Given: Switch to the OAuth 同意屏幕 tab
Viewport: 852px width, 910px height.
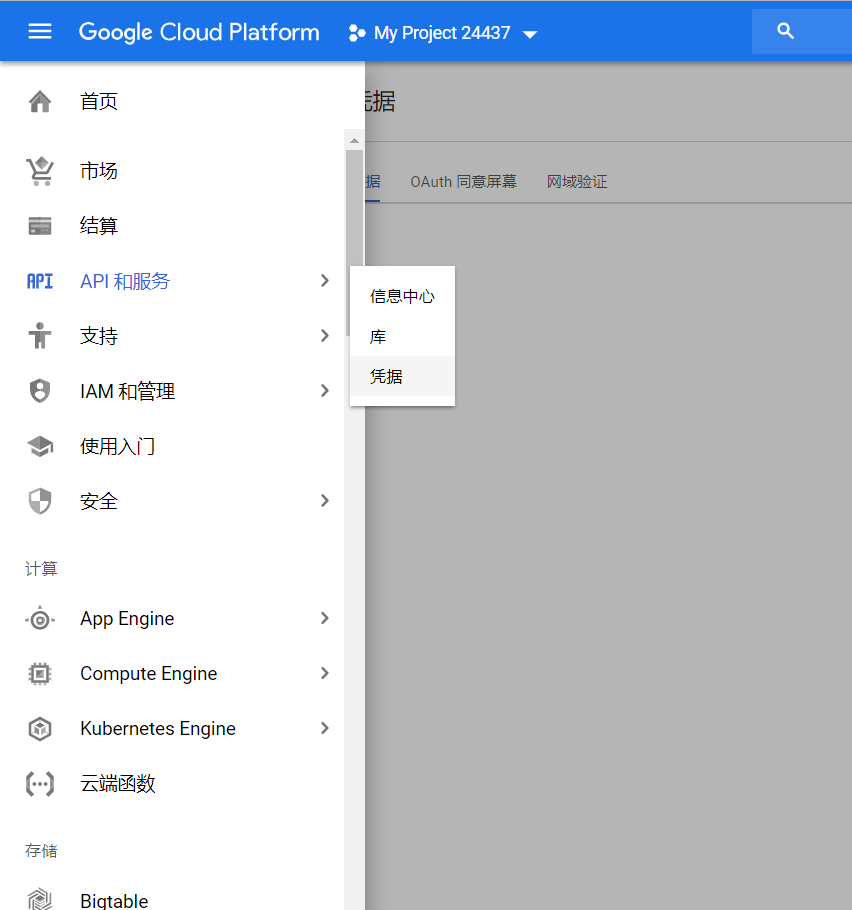Looking at the screenshot, I should coord(463,182).
